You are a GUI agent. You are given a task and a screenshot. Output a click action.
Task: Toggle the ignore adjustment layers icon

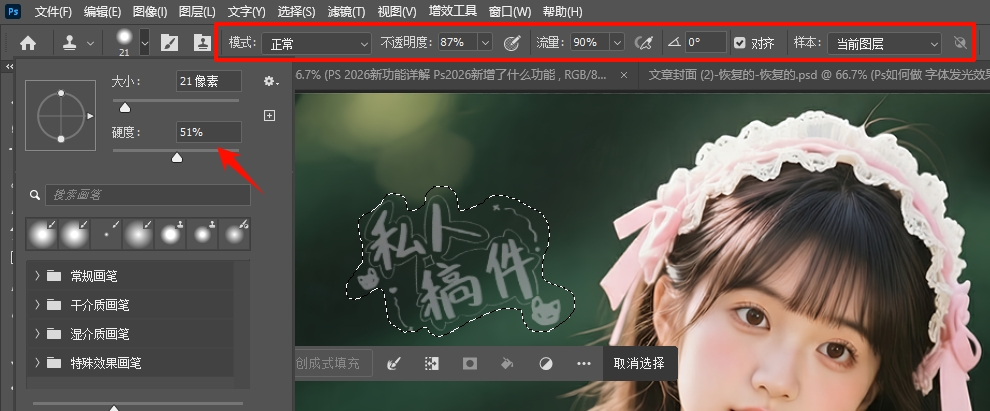coord(960,43)
